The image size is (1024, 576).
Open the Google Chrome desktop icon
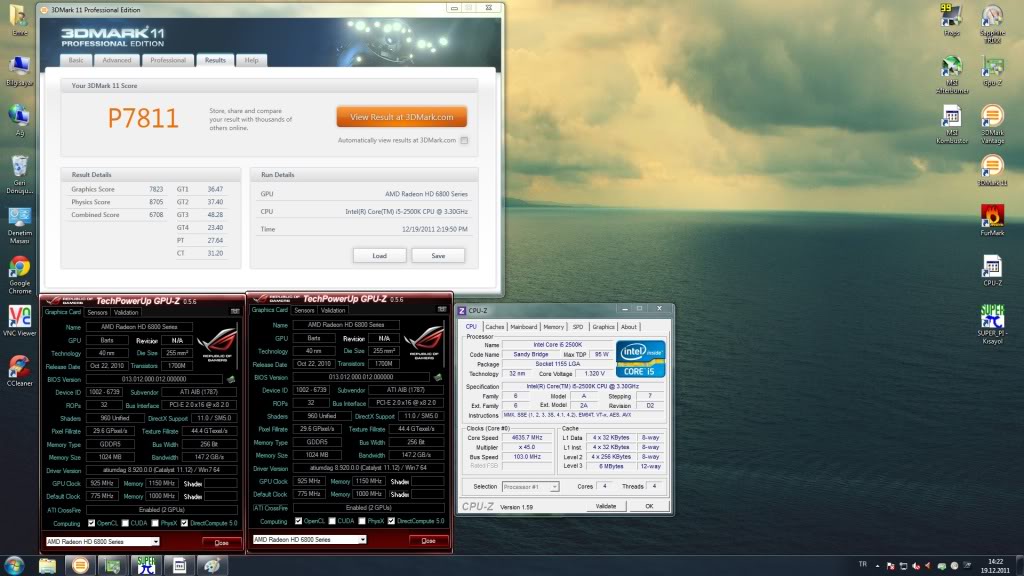click(x=19, y=268)
